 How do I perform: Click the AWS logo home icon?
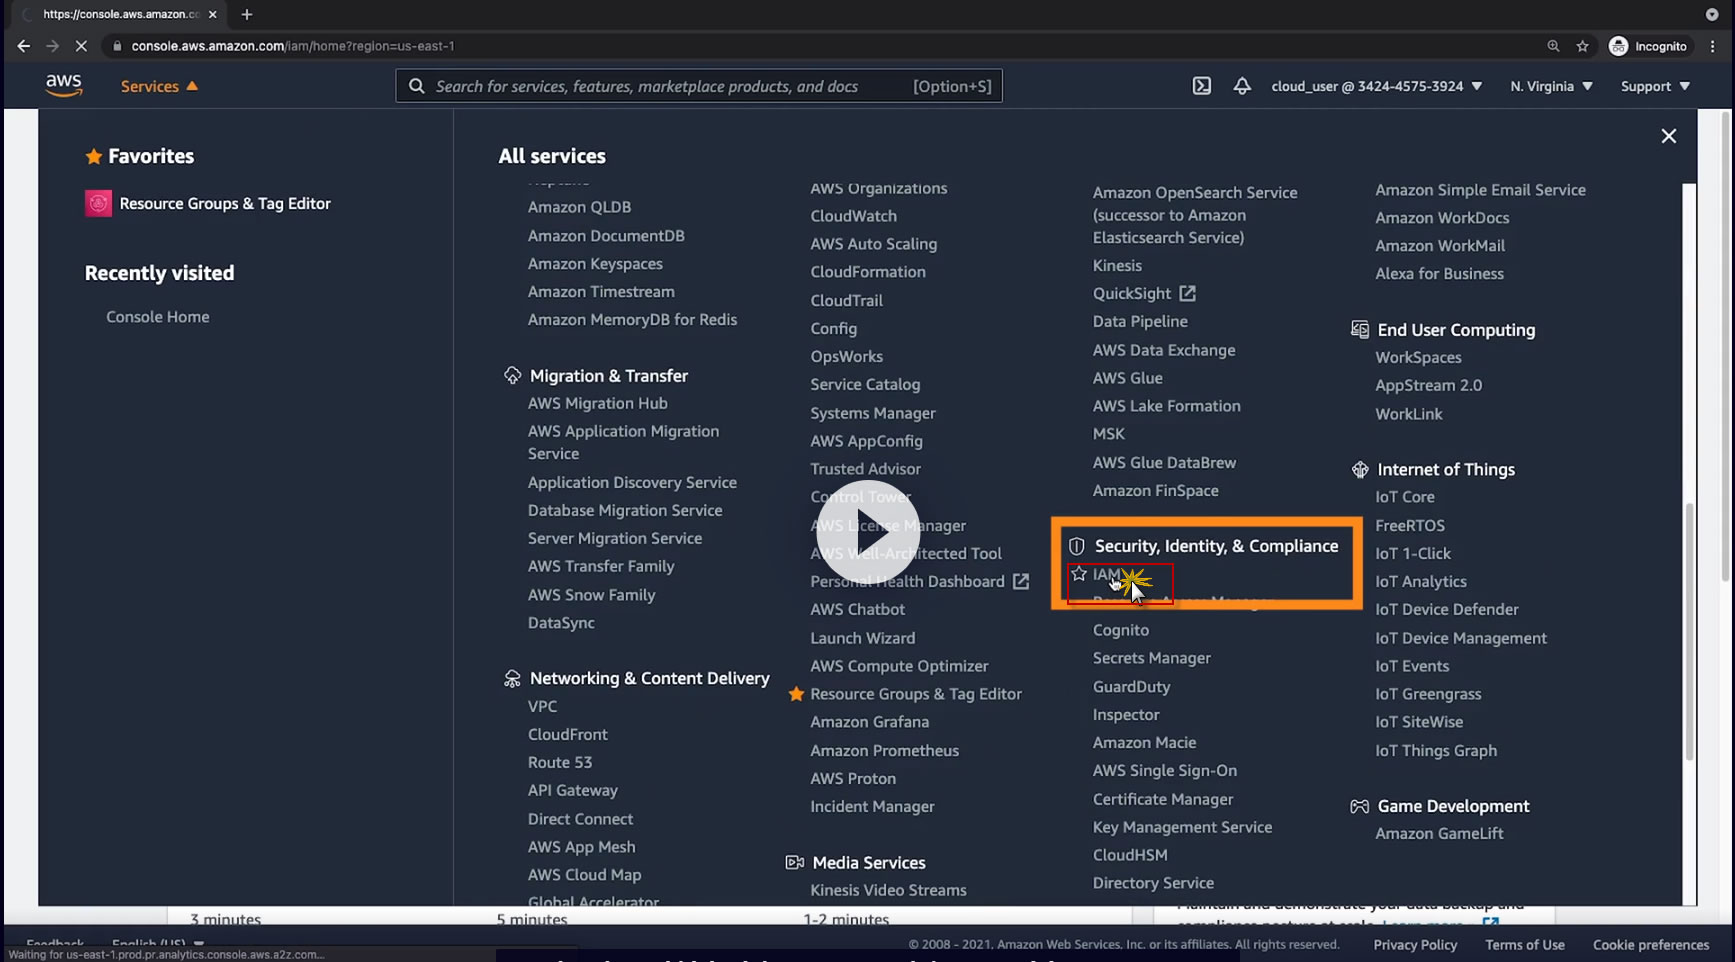point(64,86)
